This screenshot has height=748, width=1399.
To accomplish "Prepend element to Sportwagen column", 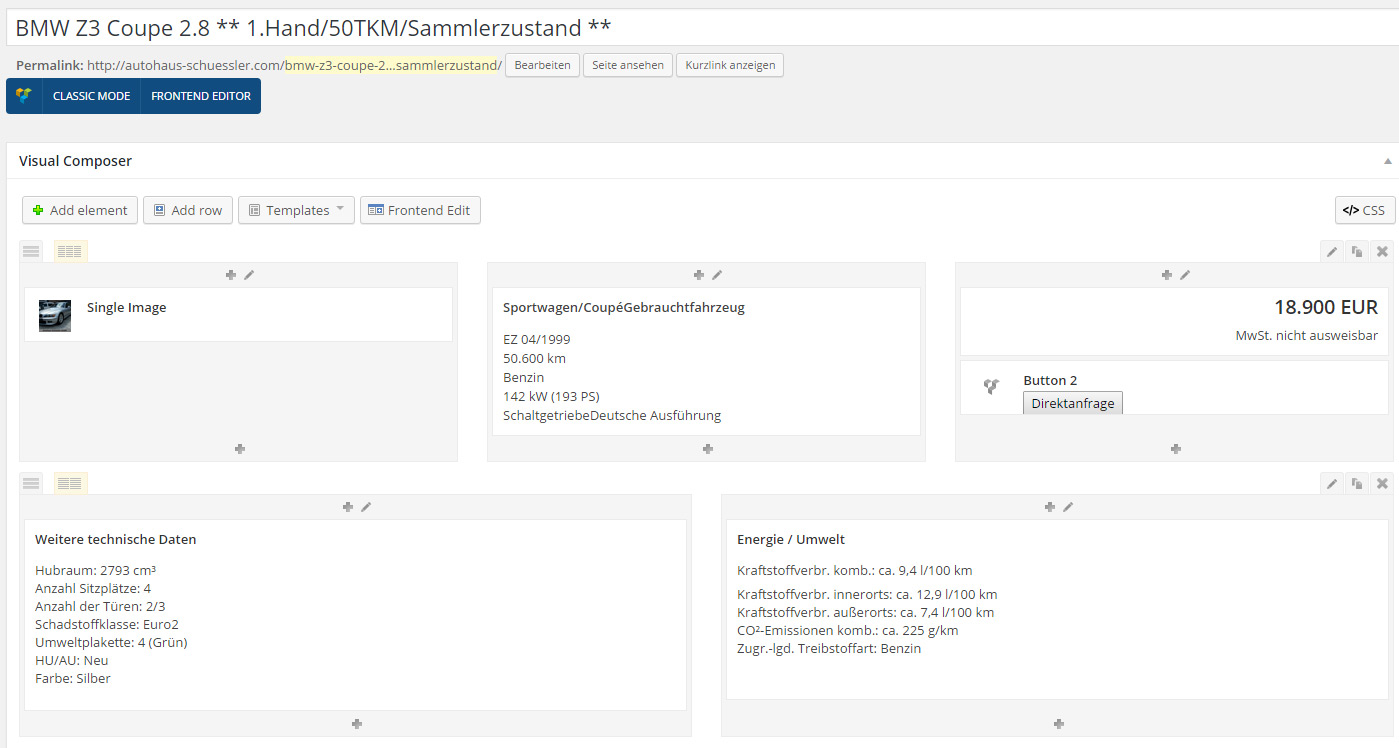I will pos(698,275).
